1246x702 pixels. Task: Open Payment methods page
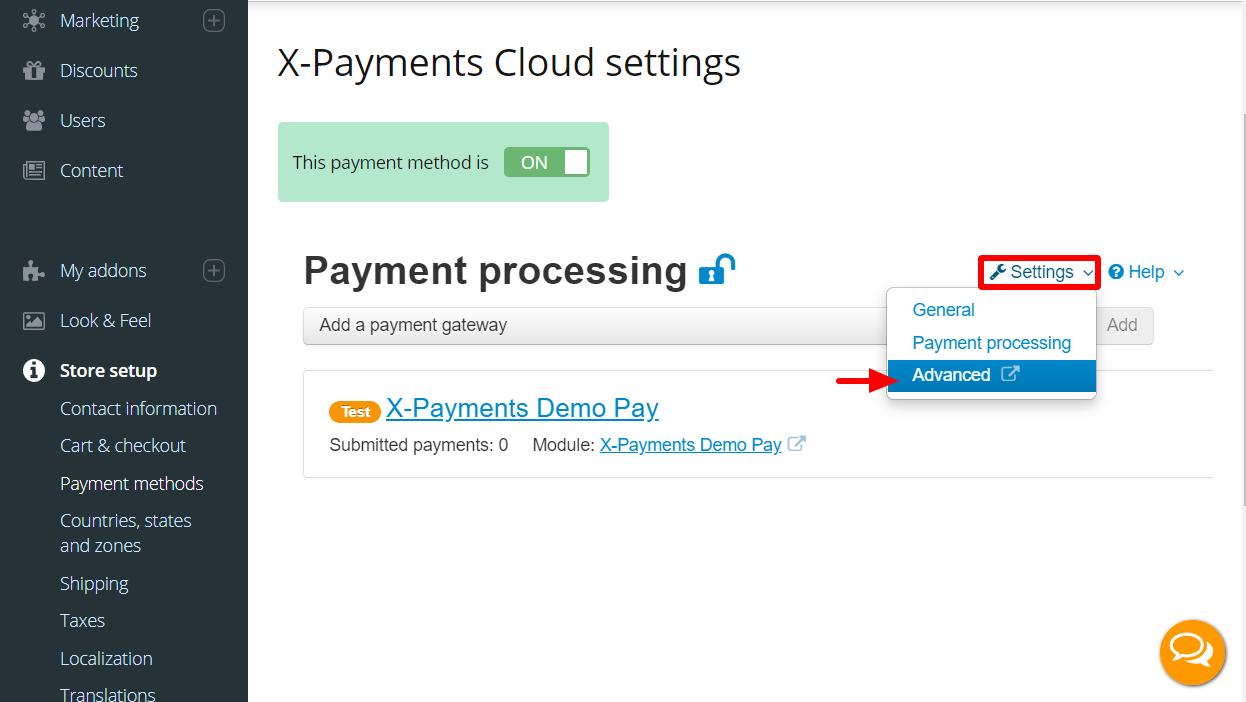(x=131, y=483)
